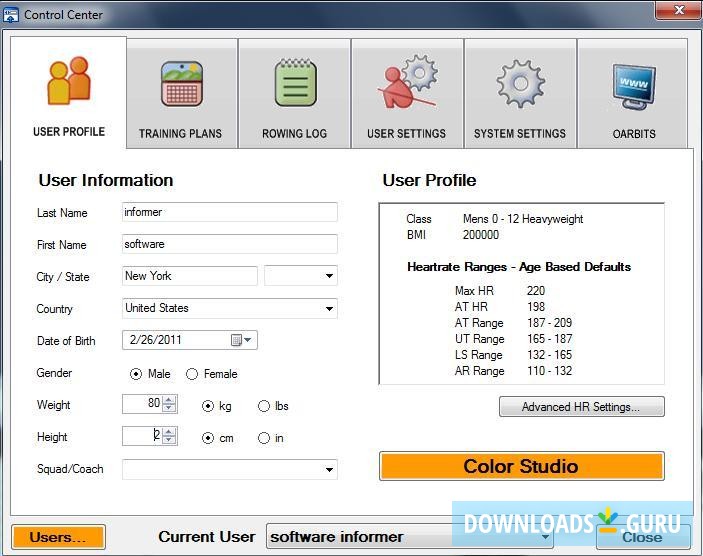This screenshot has width=703, height=556.
Task: Expand the State dropdown list
Action: (x=329, y=277)
